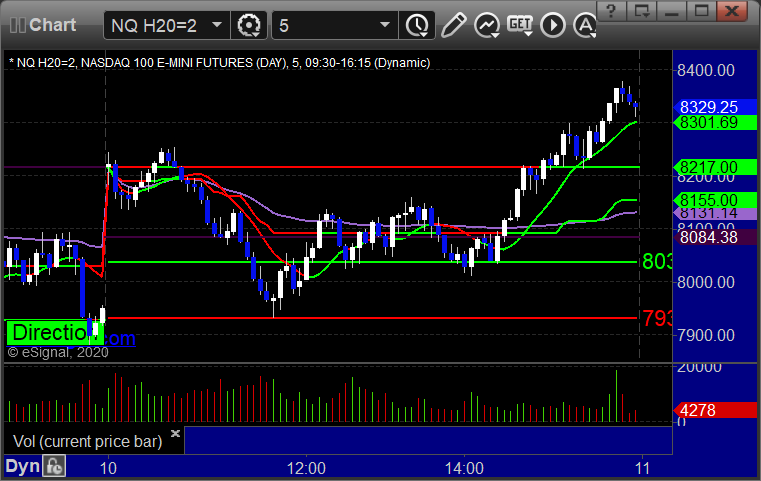Select the pencil drawing tool
Viewport: 761px width, 481px height.
(453, 25)
